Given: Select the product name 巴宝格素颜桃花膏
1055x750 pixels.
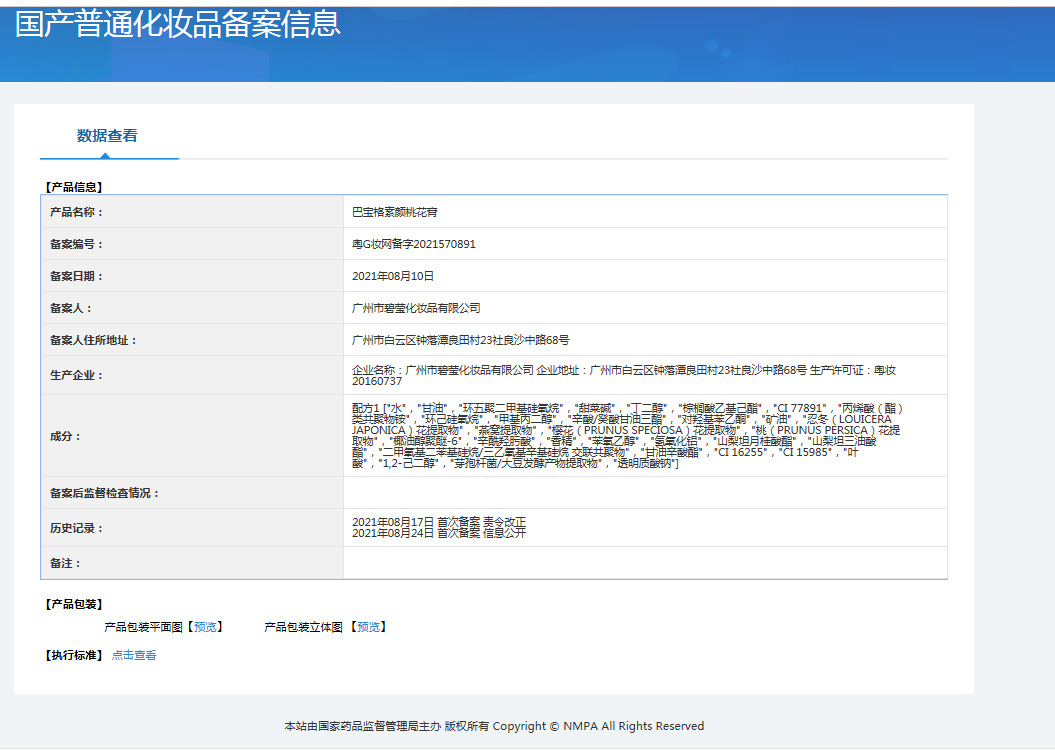Looking at the screenshot, I should [x=395, y=212].
